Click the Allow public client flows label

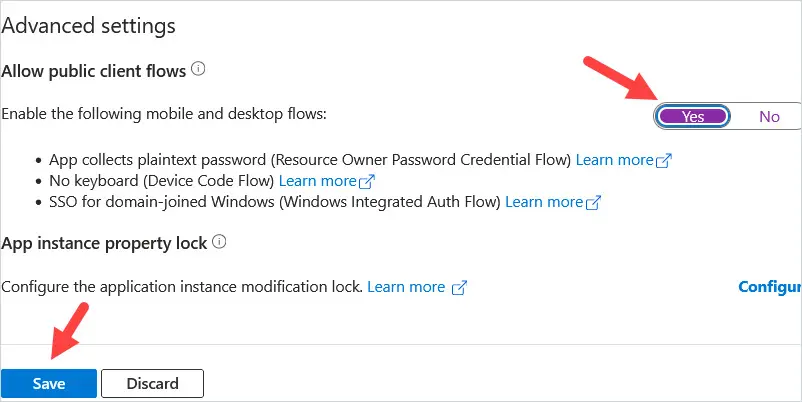pos(94,71)
